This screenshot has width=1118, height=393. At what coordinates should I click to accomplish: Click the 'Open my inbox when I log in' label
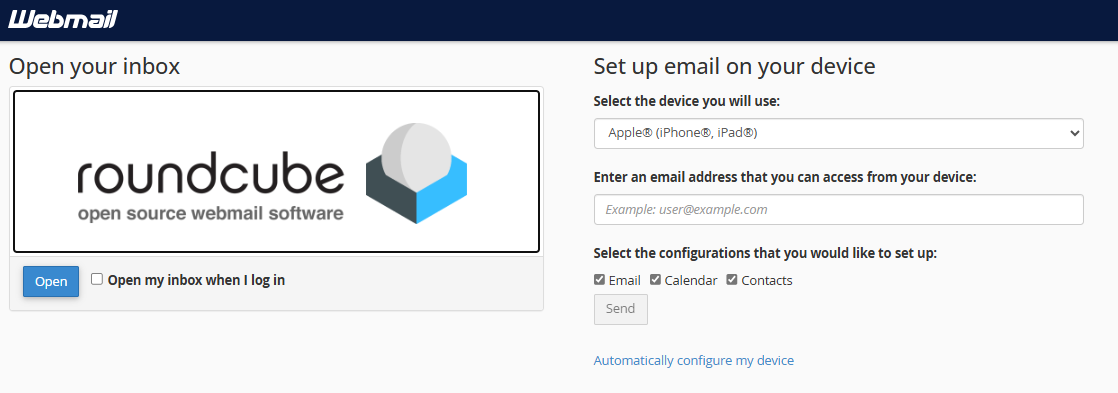coord(196,280)
